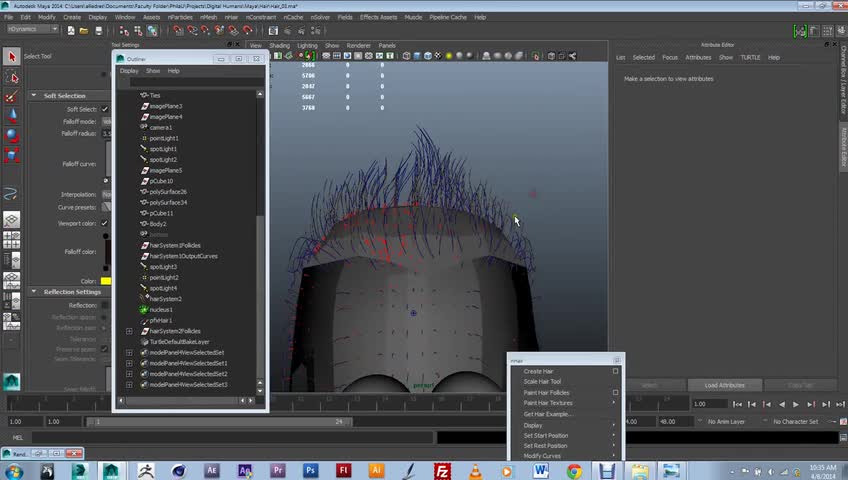Select nucleus1 in the Outliner list

pyautogui.click(x=160, y=310)
